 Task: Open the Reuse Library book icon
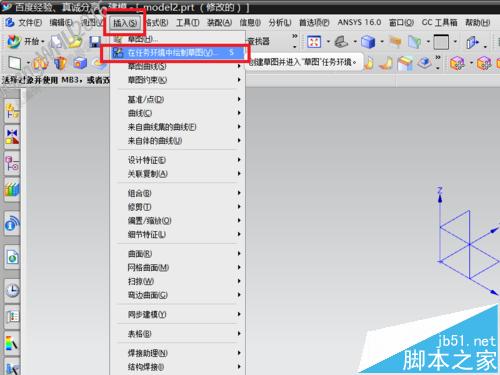12,189
